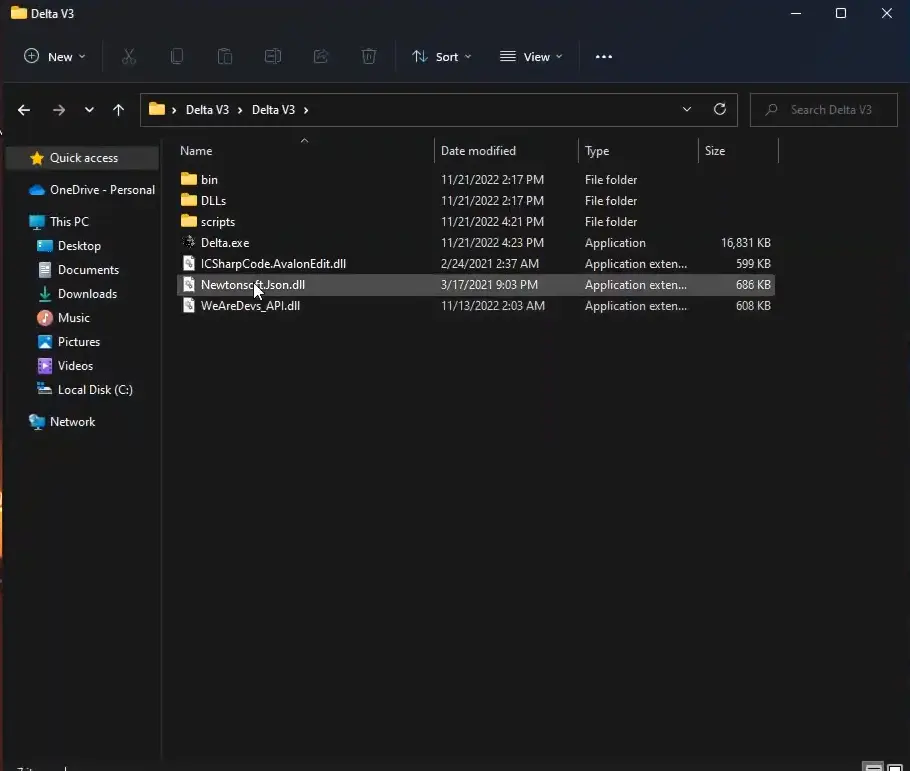Refresh the current folder view

[719, 110]
